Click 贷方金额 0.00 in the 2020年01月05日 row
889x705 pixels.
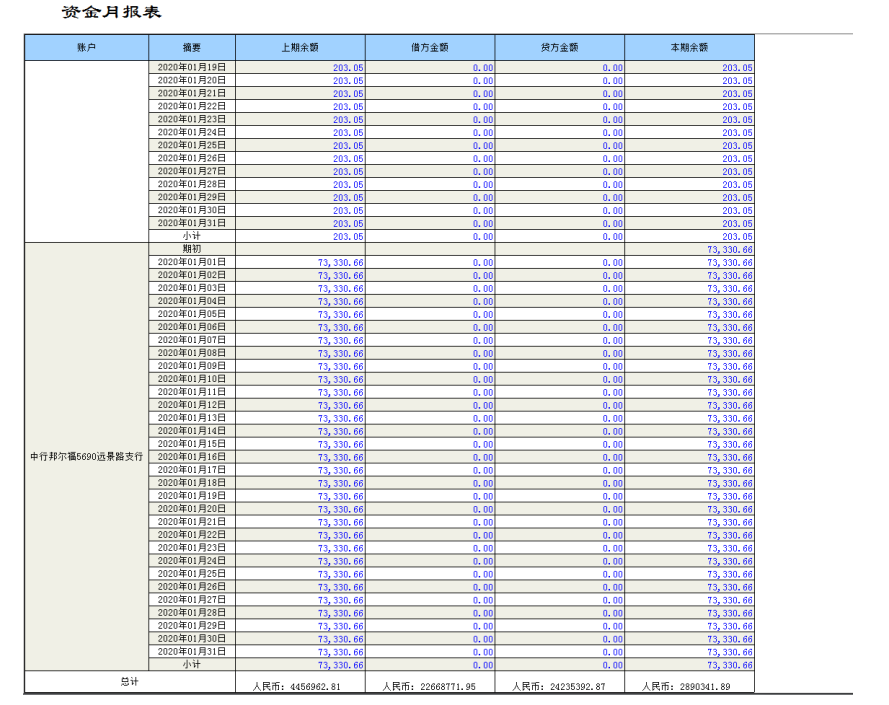[x=613, y=315]
